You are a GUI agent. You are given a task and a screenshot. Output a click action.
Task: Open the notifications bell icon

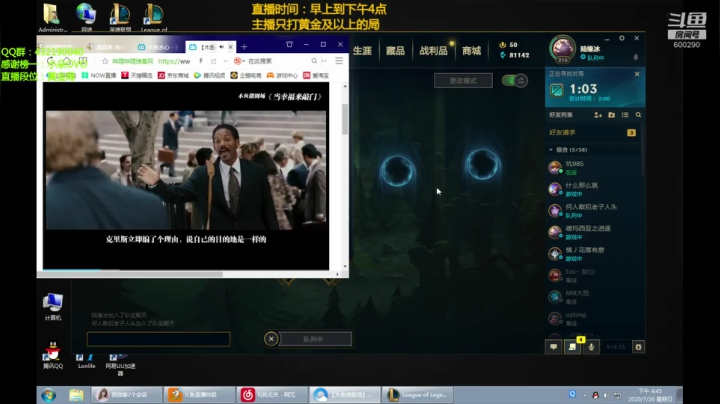(x=636, y=57)
